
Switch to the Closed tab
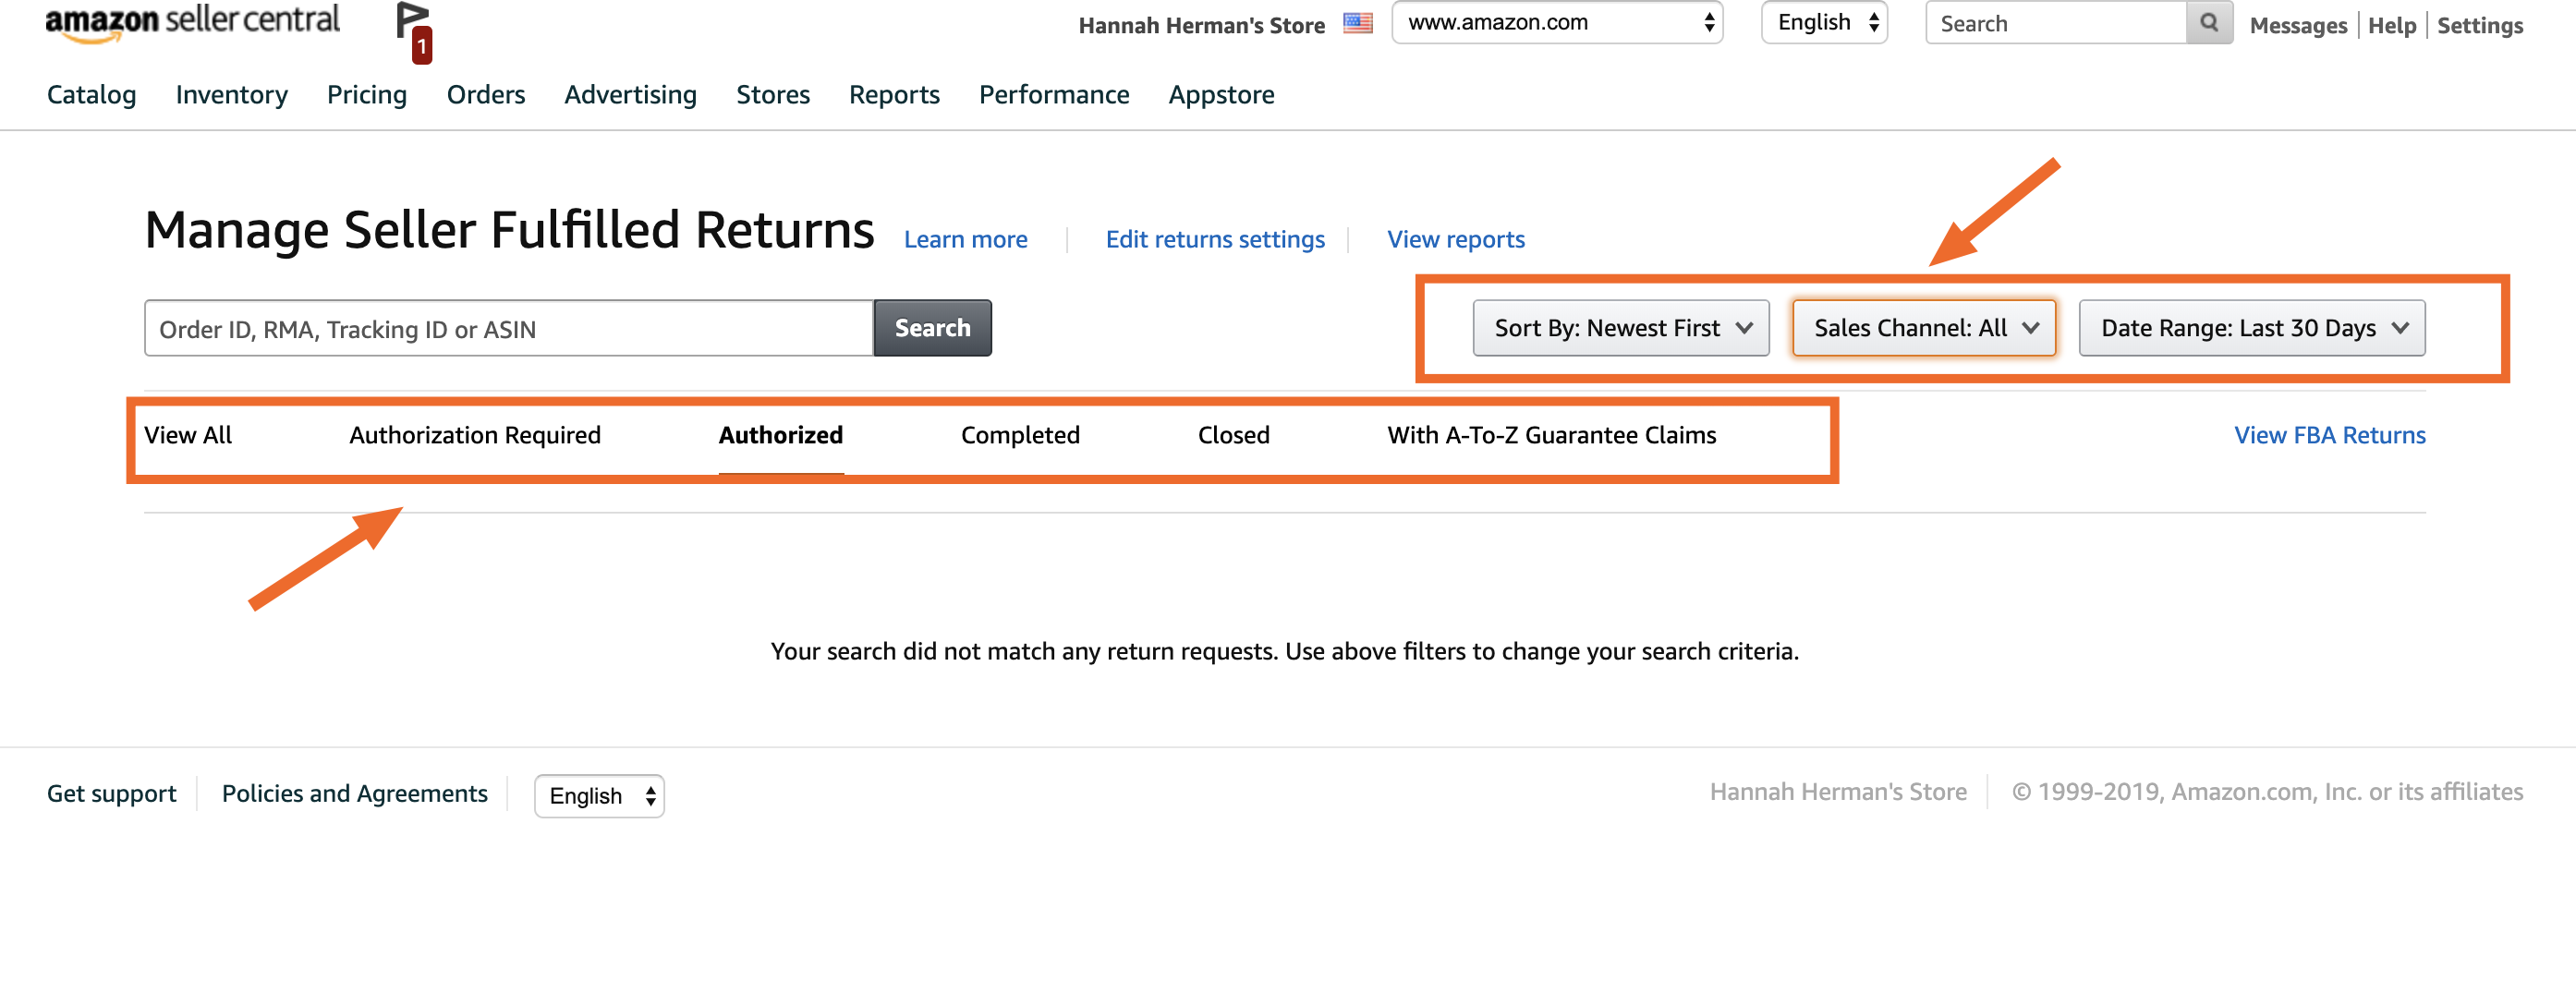click(x=1233, y=435)
